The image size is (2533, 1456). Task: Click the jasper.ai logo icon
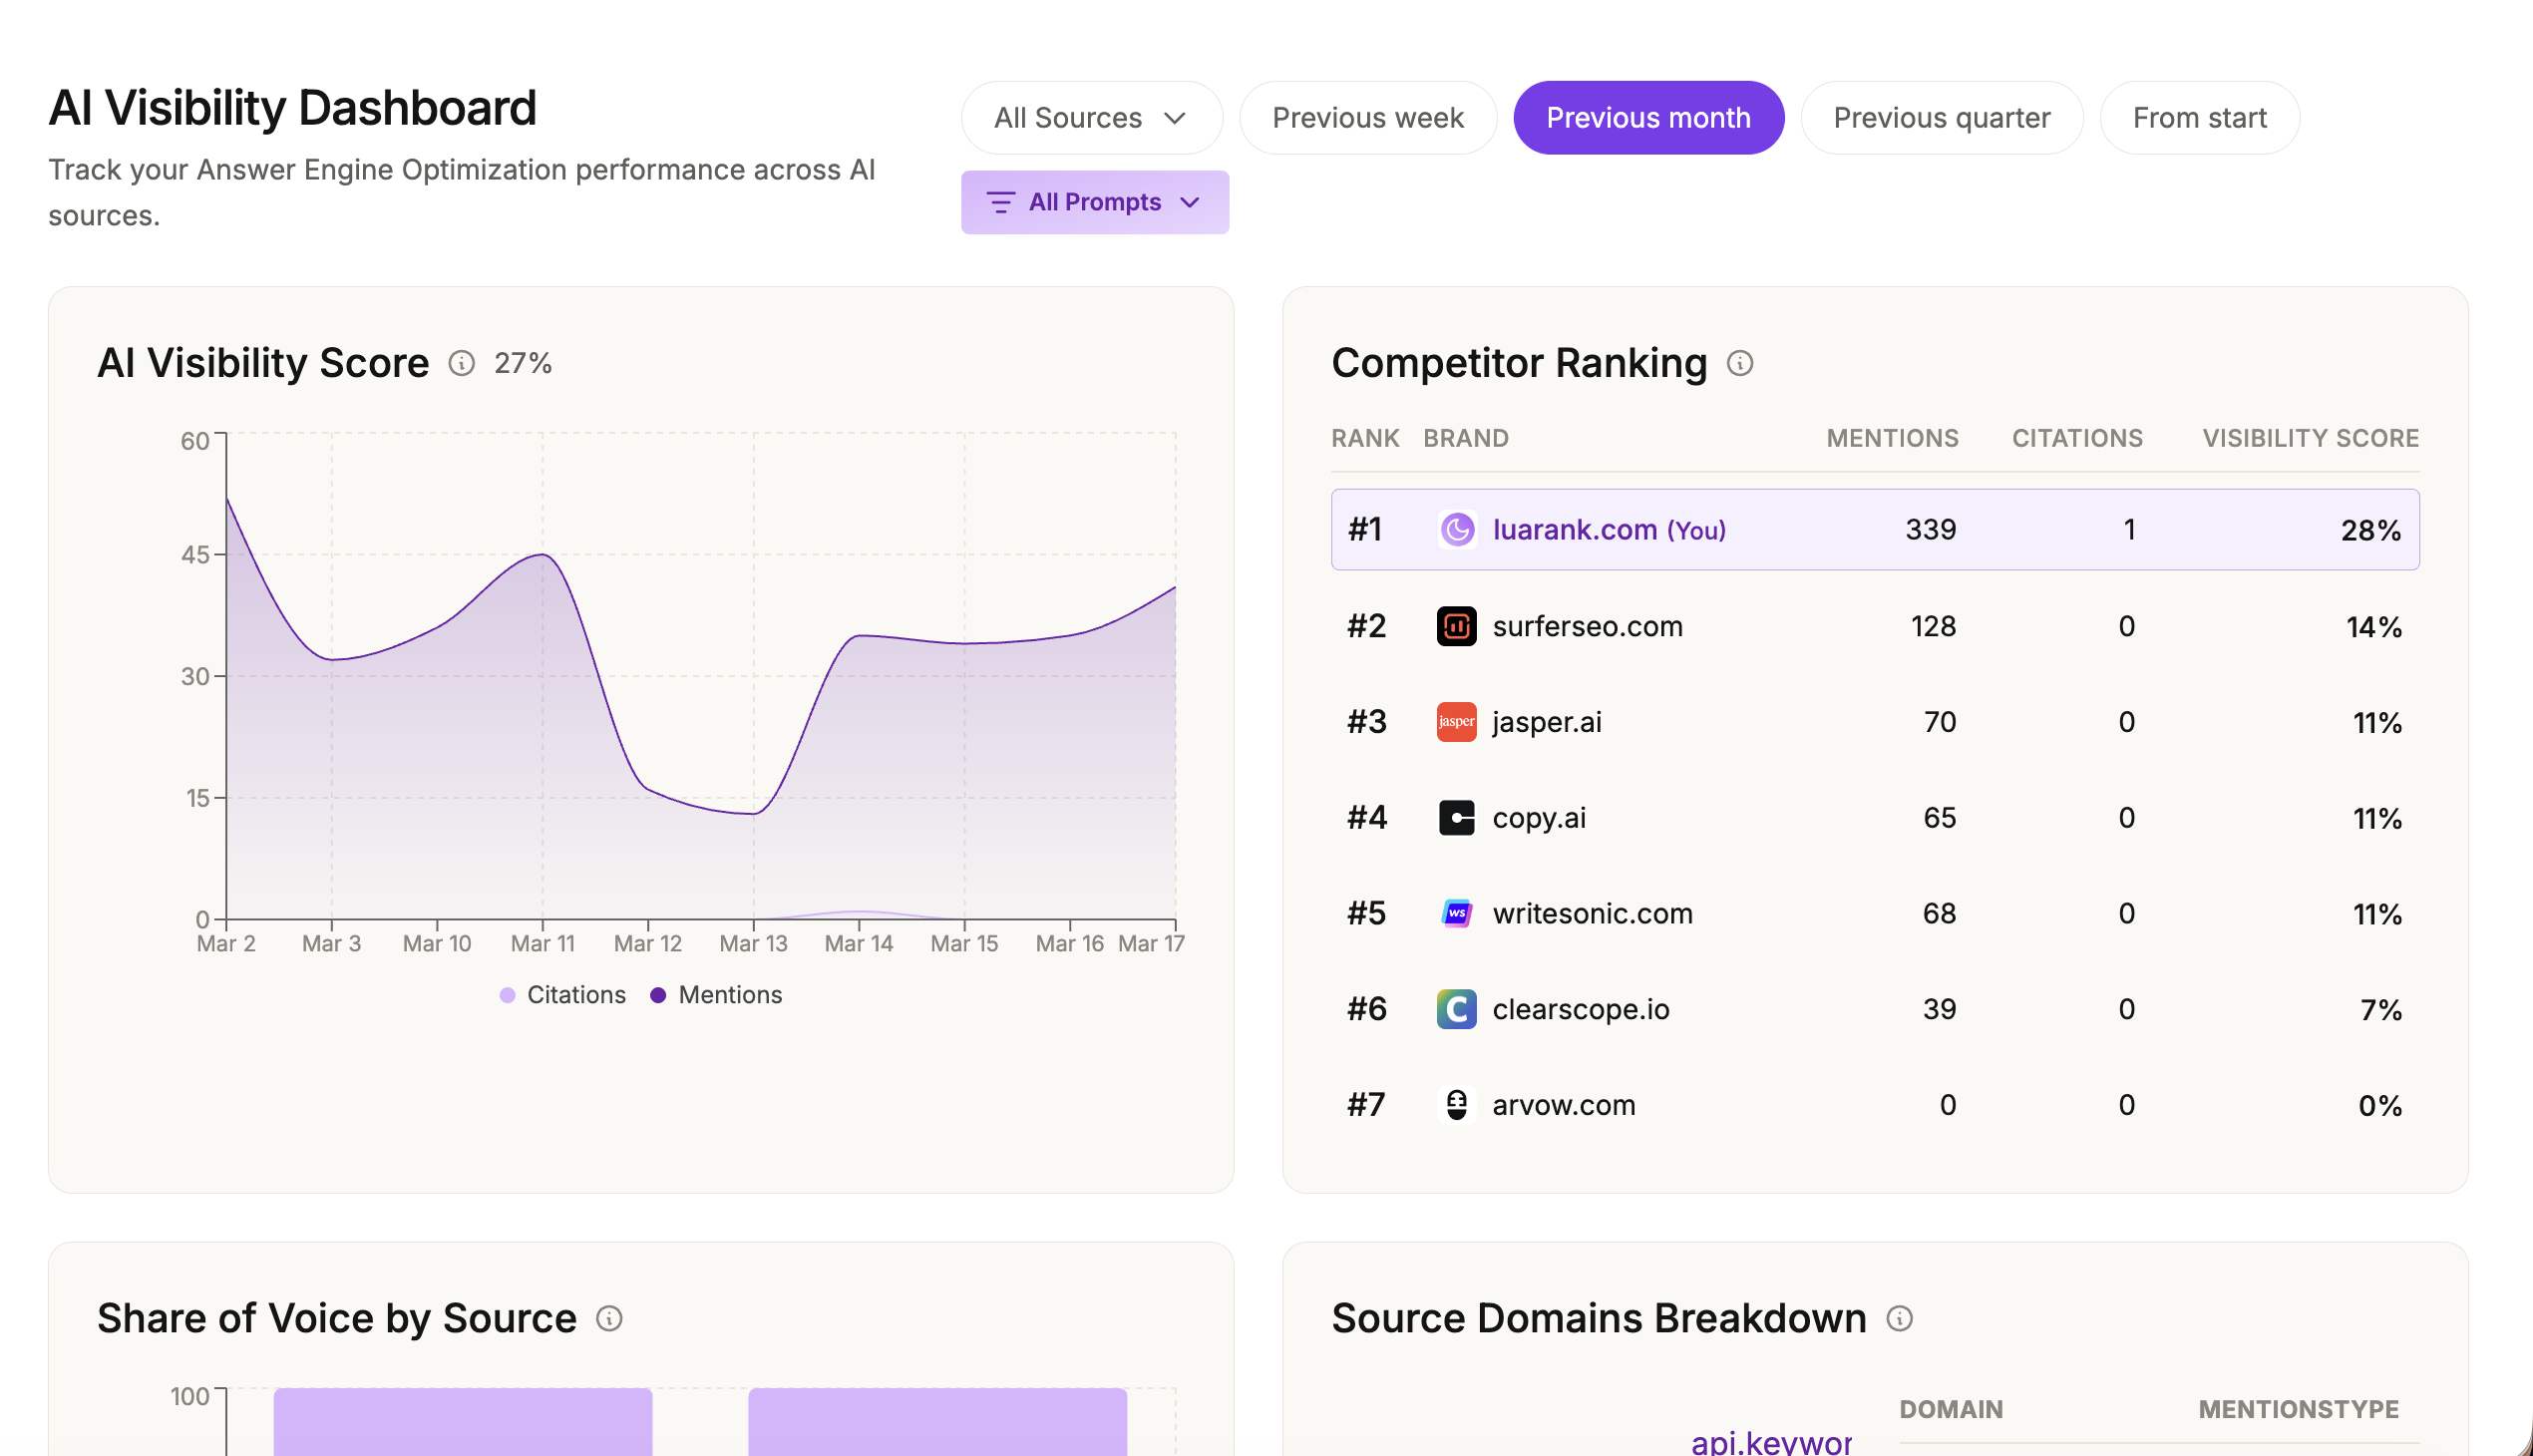point(1457,721)
